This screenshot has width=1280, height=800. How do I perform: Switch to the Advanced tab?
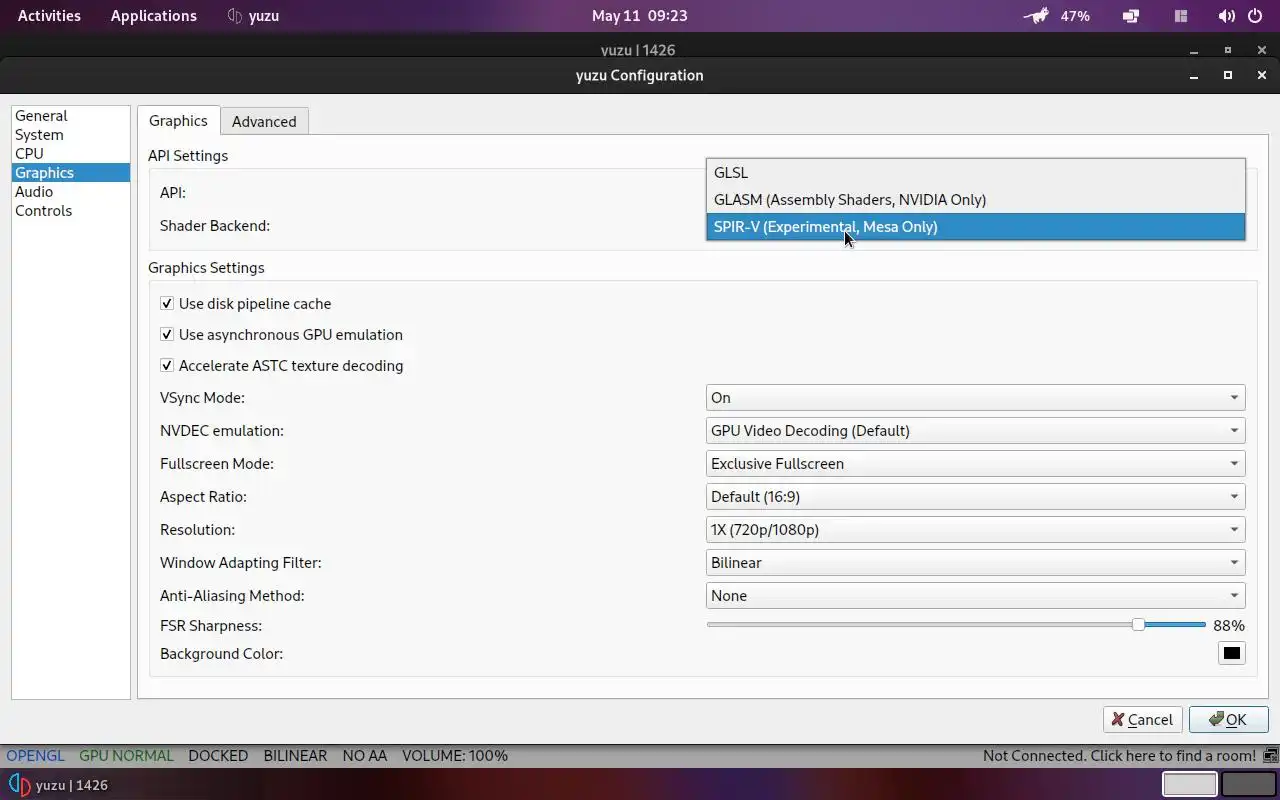click(x=264, y=121)
